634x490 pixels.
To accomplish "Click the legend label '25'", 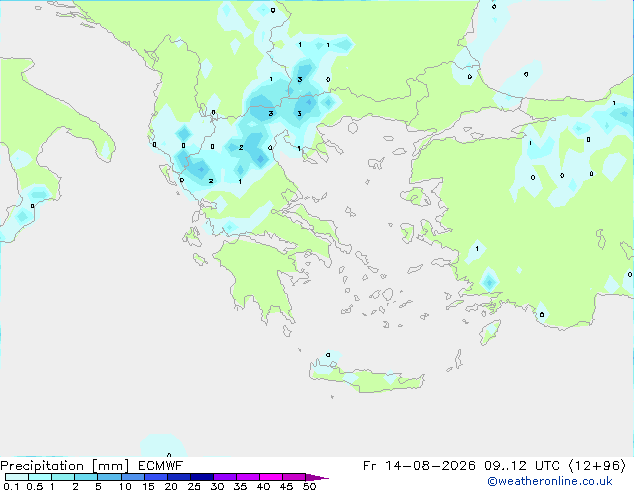I will [194, 486].
